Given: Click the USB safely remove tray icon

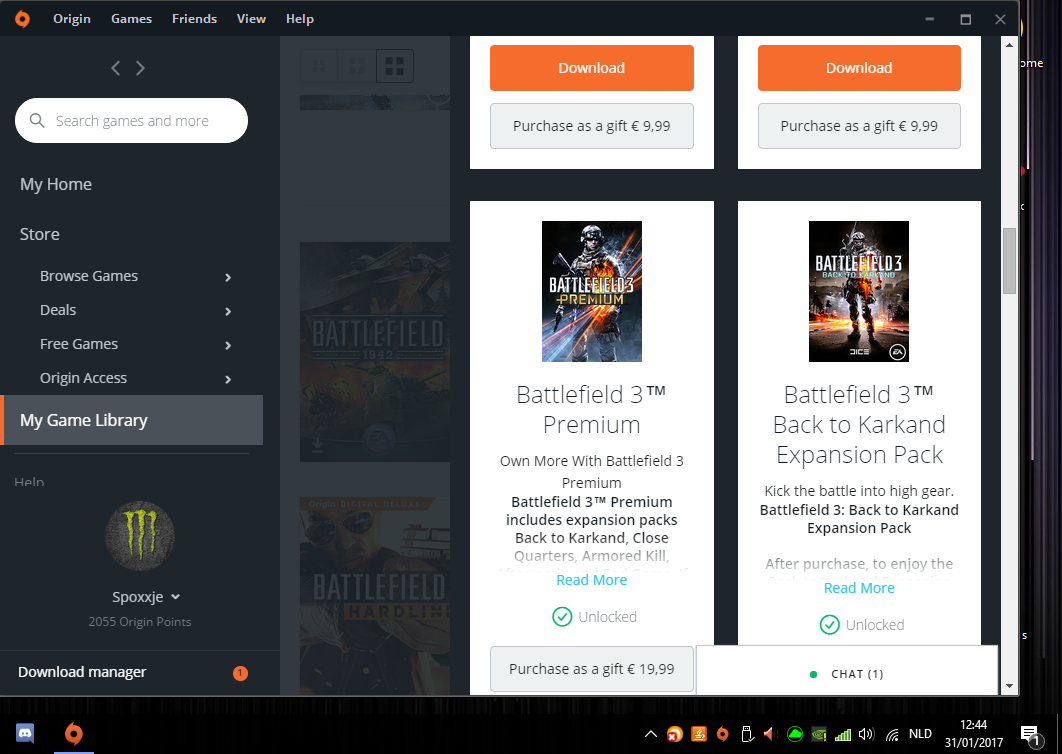Looking at the screenshot, I should [x=747, y=734].
